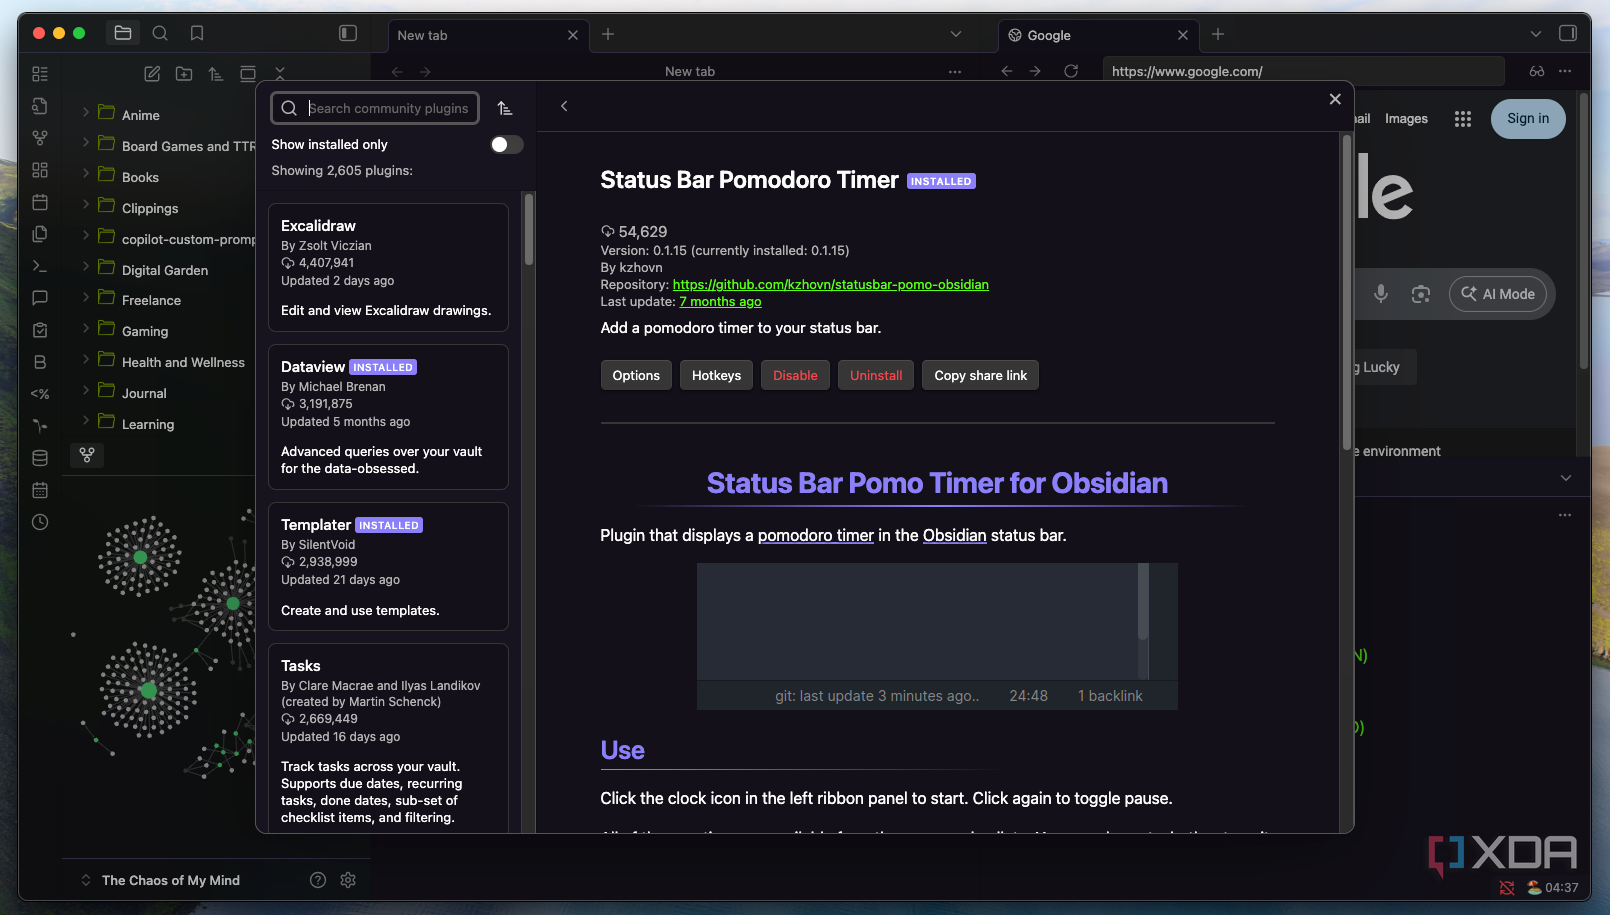Open the search icon in top bar
Image resolution: width=1610 pixels, height=915 pixels.
click(160, 33)
